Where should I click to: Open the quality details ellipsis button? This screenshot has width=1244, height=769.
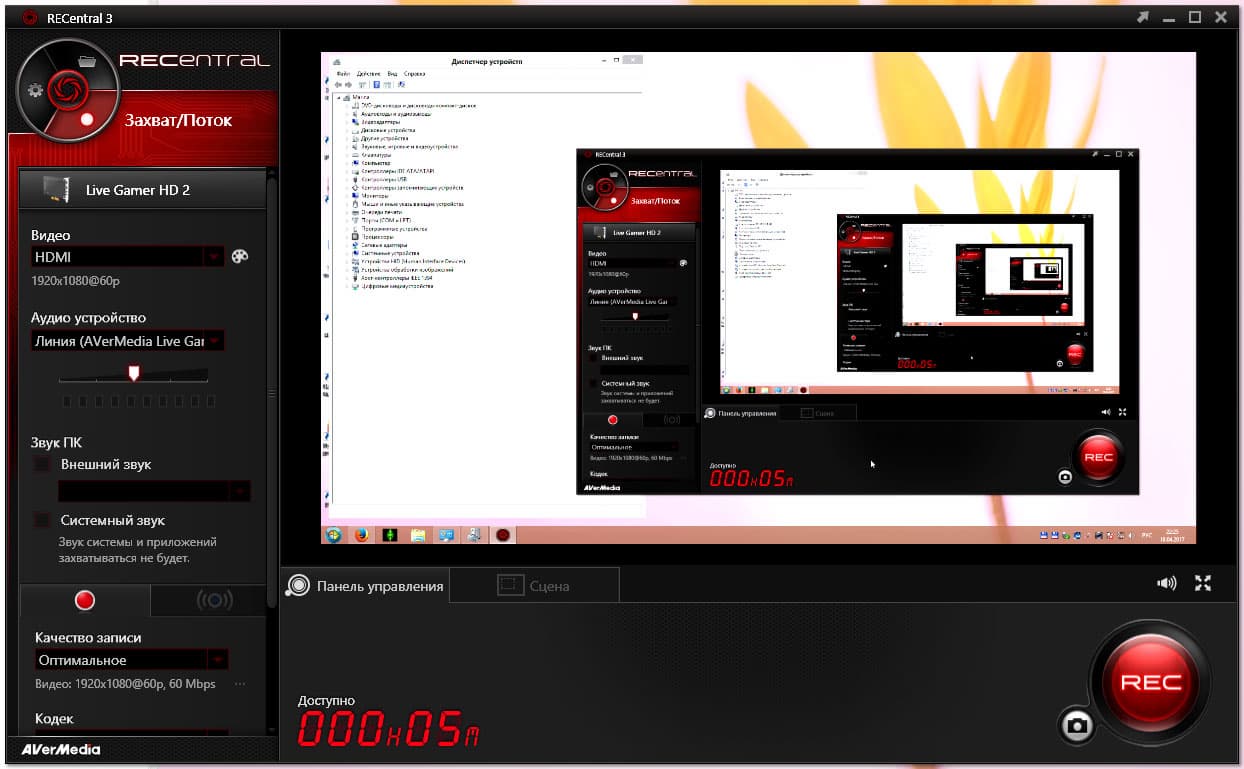pyautogui.click(x=240, y=684)
